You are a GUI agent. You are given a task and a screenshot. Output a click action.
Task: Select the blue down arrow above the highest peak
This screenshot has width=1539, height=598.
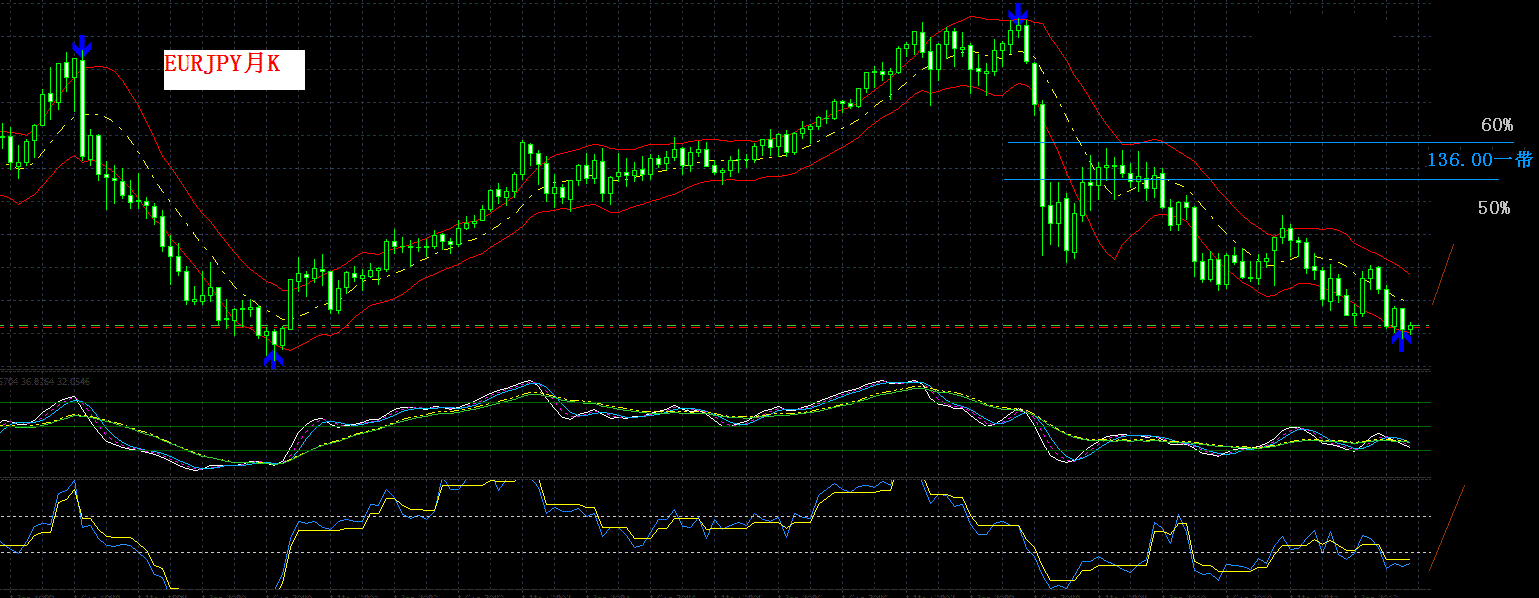coord(1018,13)
